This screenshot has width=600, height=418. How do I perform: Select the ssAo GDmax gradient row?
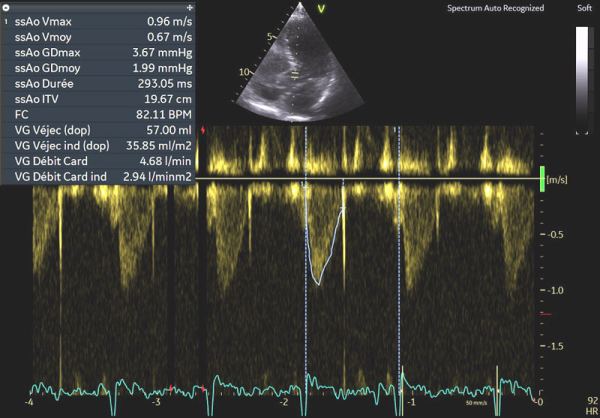[100, 51]
